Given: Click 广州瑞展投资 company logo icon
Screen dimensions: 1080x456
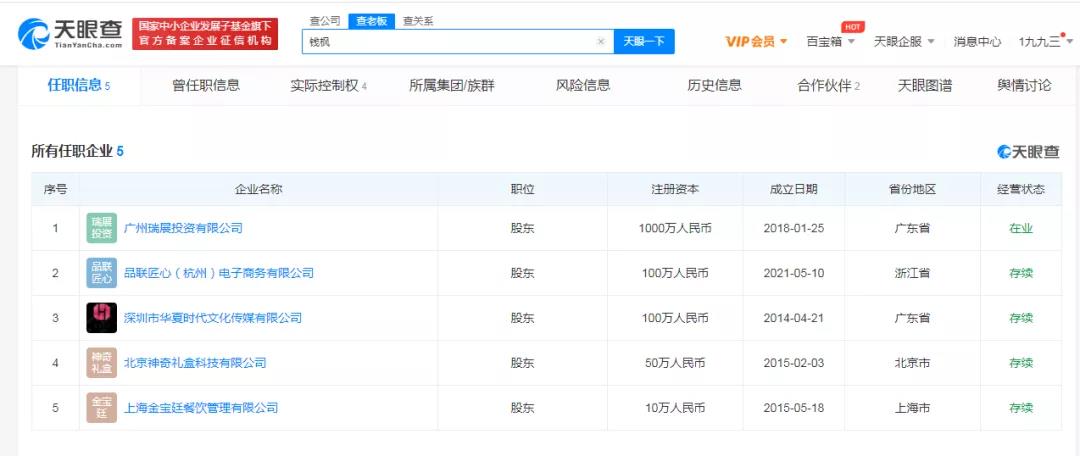Looking at the screenshot, I should (x=101, y=228).
